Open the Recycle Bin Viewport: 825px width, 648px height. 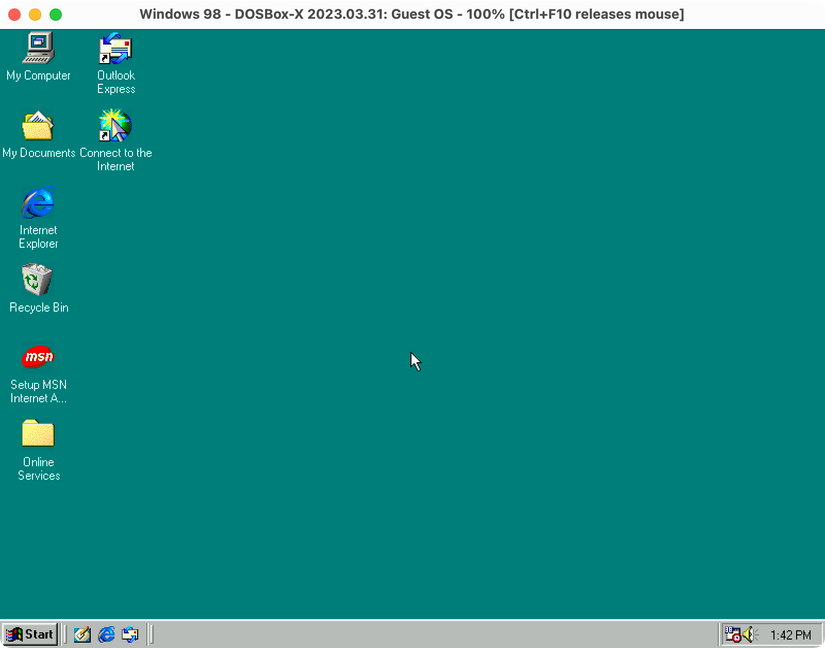pyautogui.click(x=37, y=280)
